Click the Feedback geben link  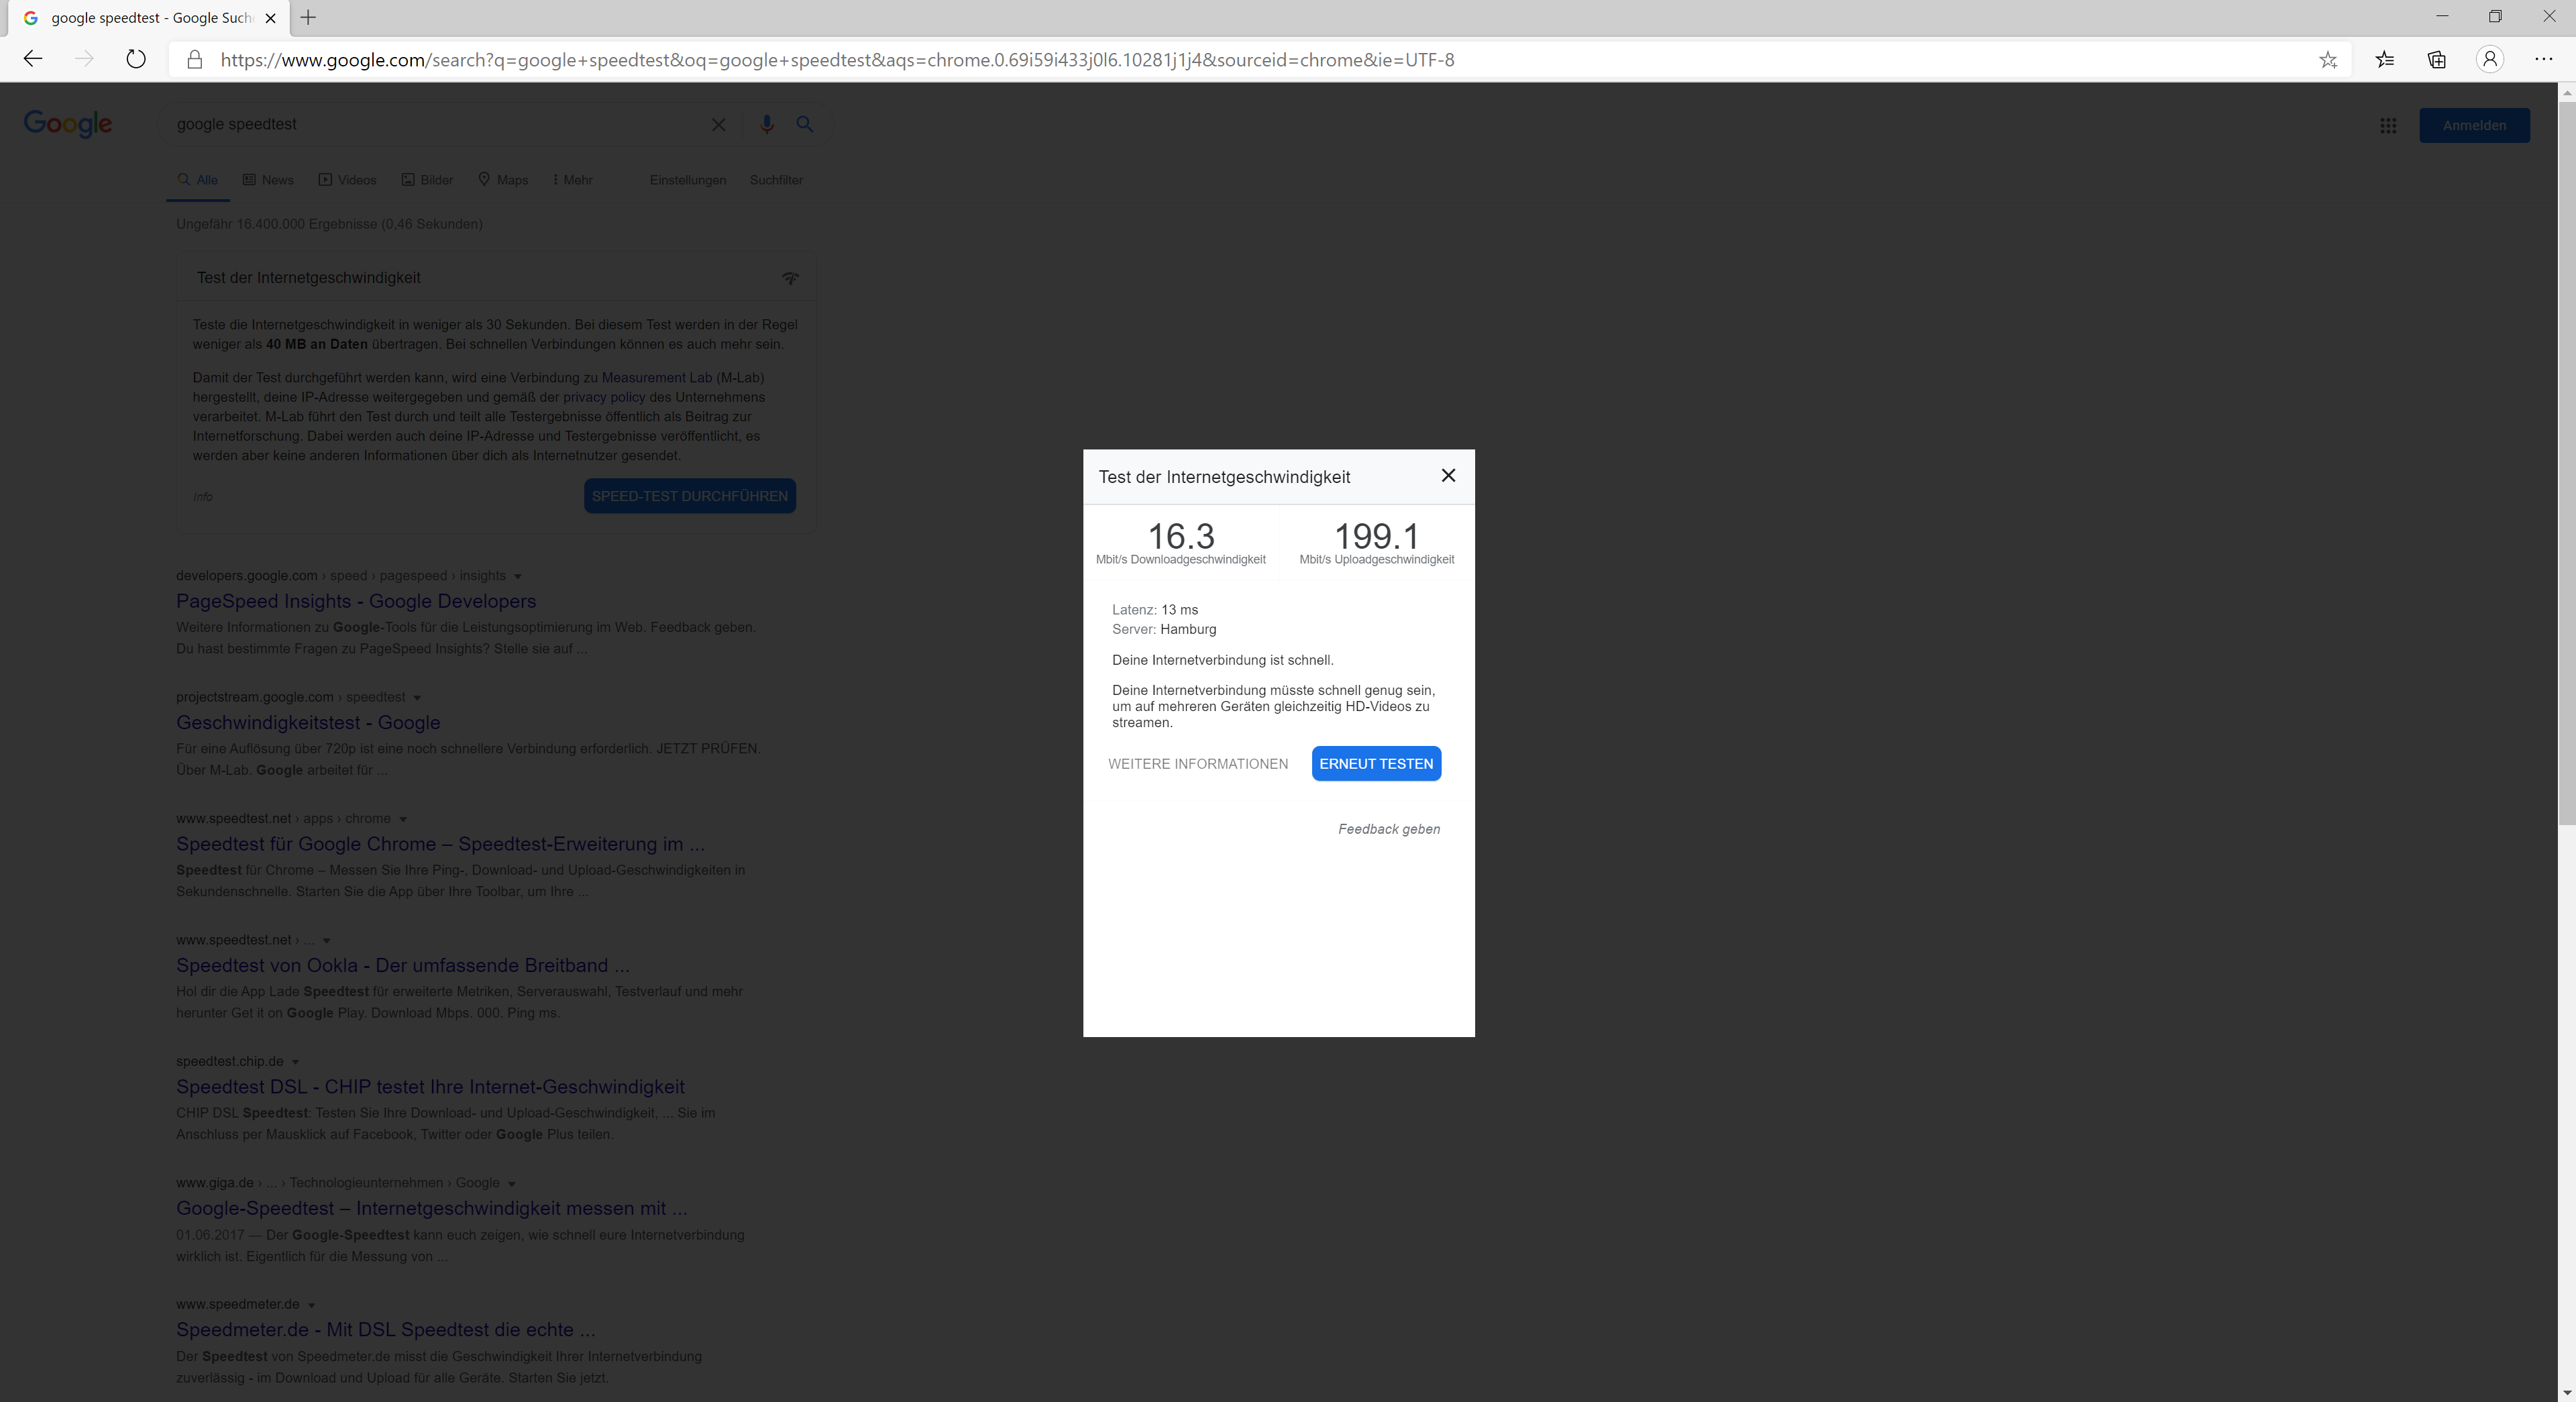[1389, 829]
